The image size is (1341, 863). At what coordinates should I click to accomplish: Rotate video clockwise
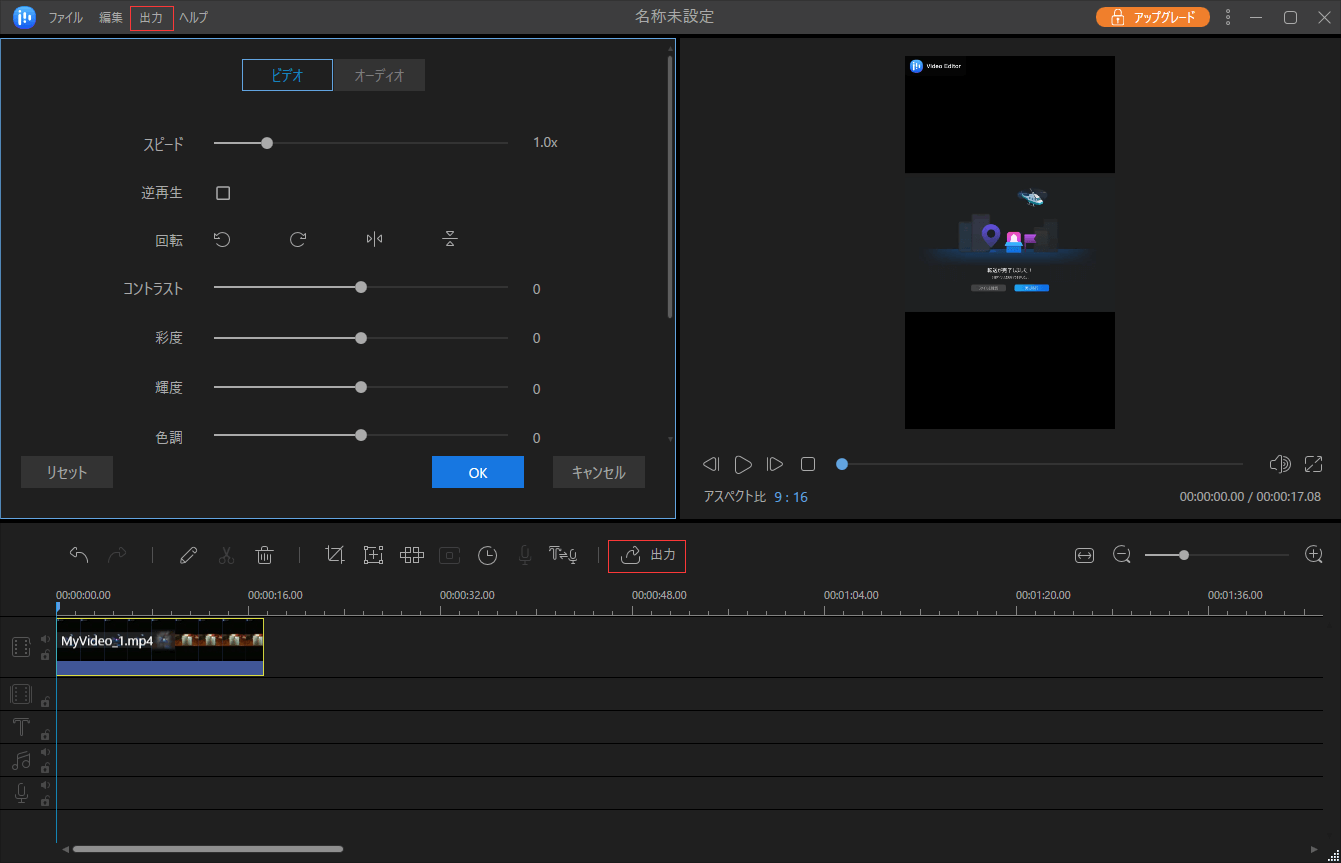[298, 239]
